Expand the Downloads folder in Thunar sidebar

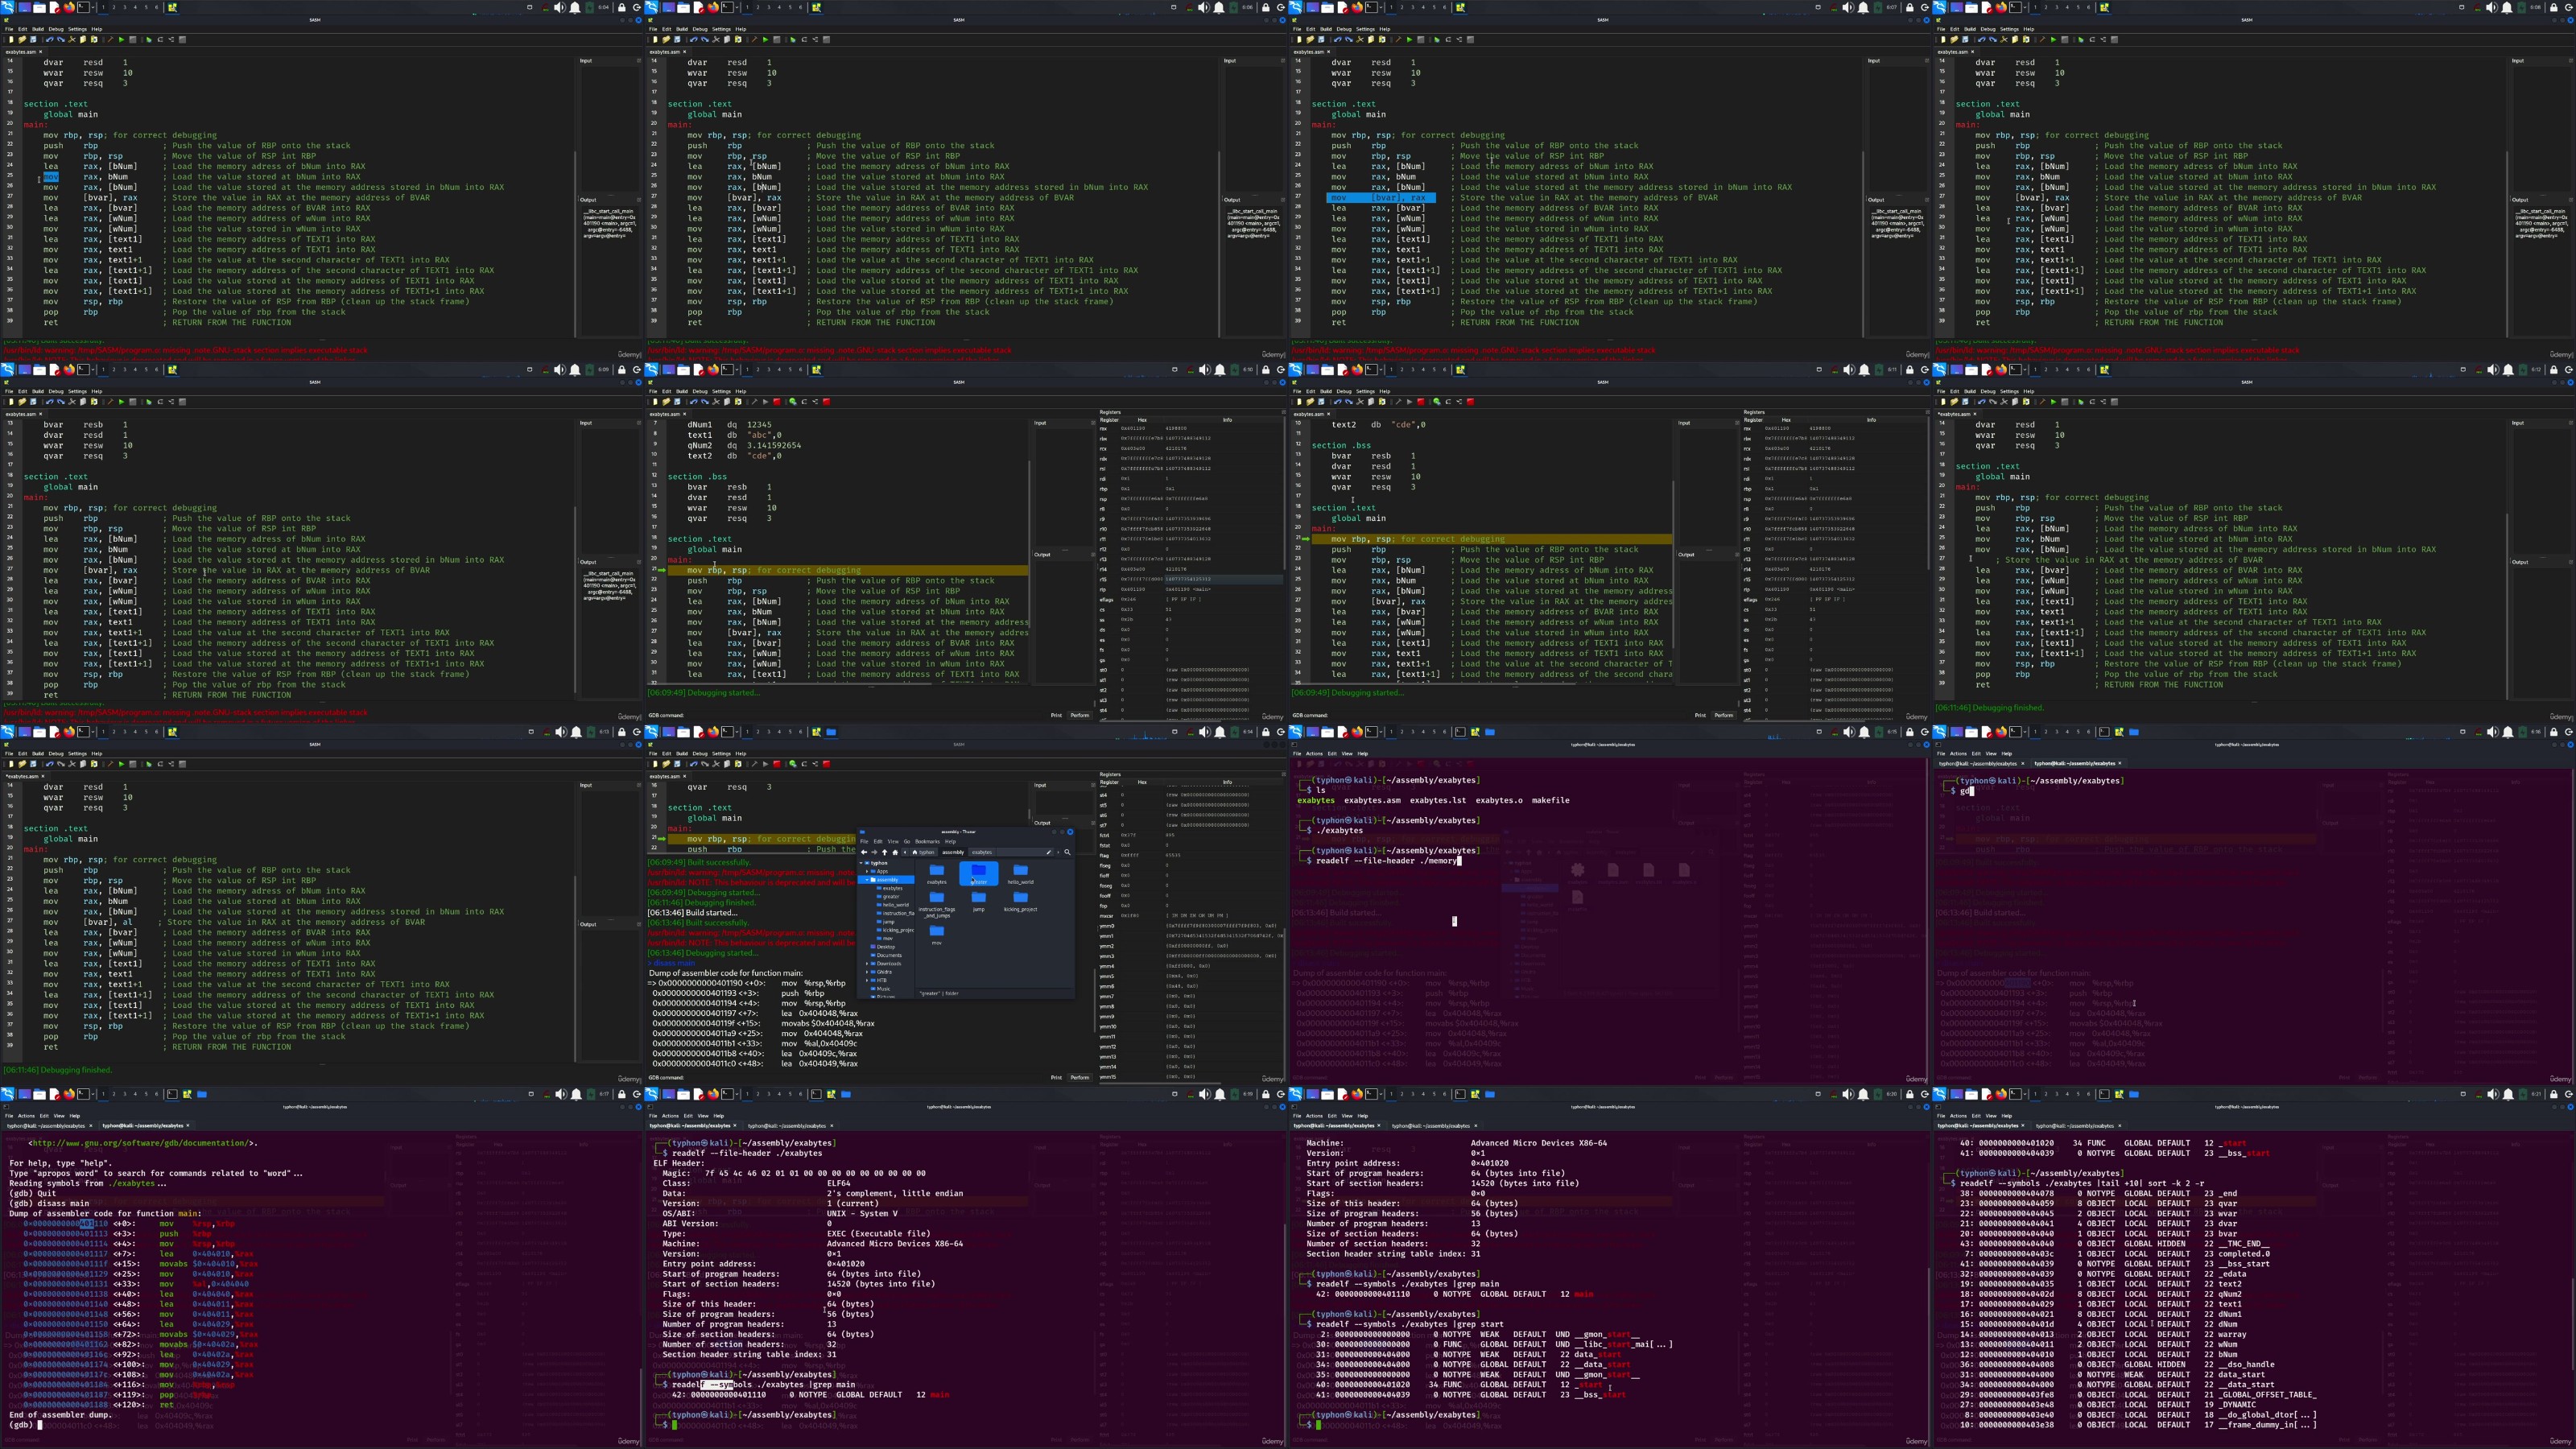click(x=867, y=964)
